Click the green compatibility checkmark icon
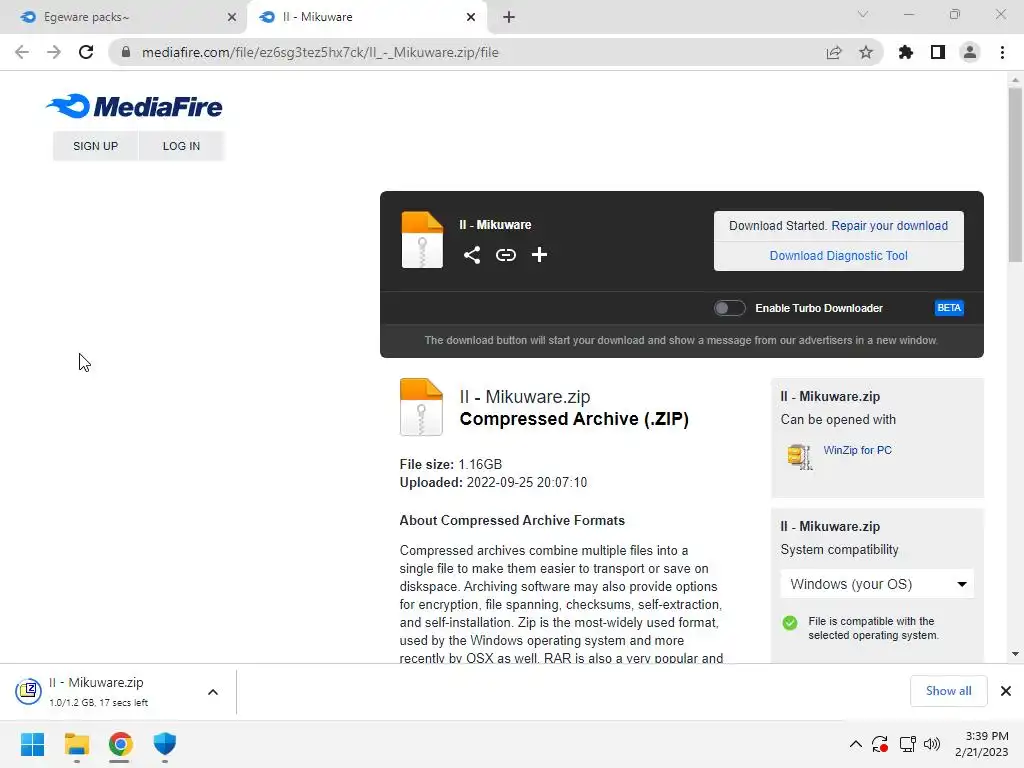This screenshot has width=1024, height=768. tap(790, 622)
